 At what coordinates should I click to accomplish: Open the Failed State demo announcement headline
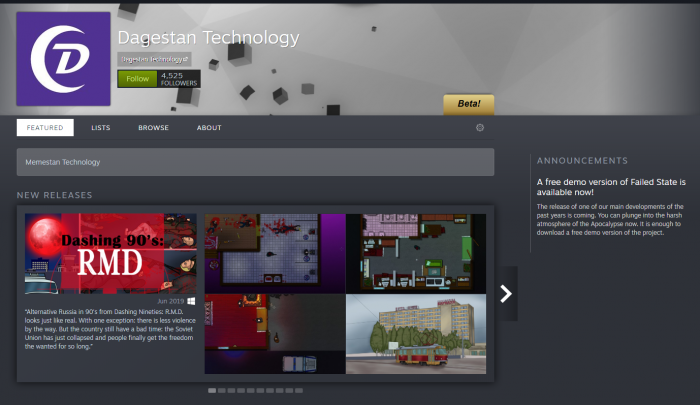pyautogui.click(x=611, y=187)
